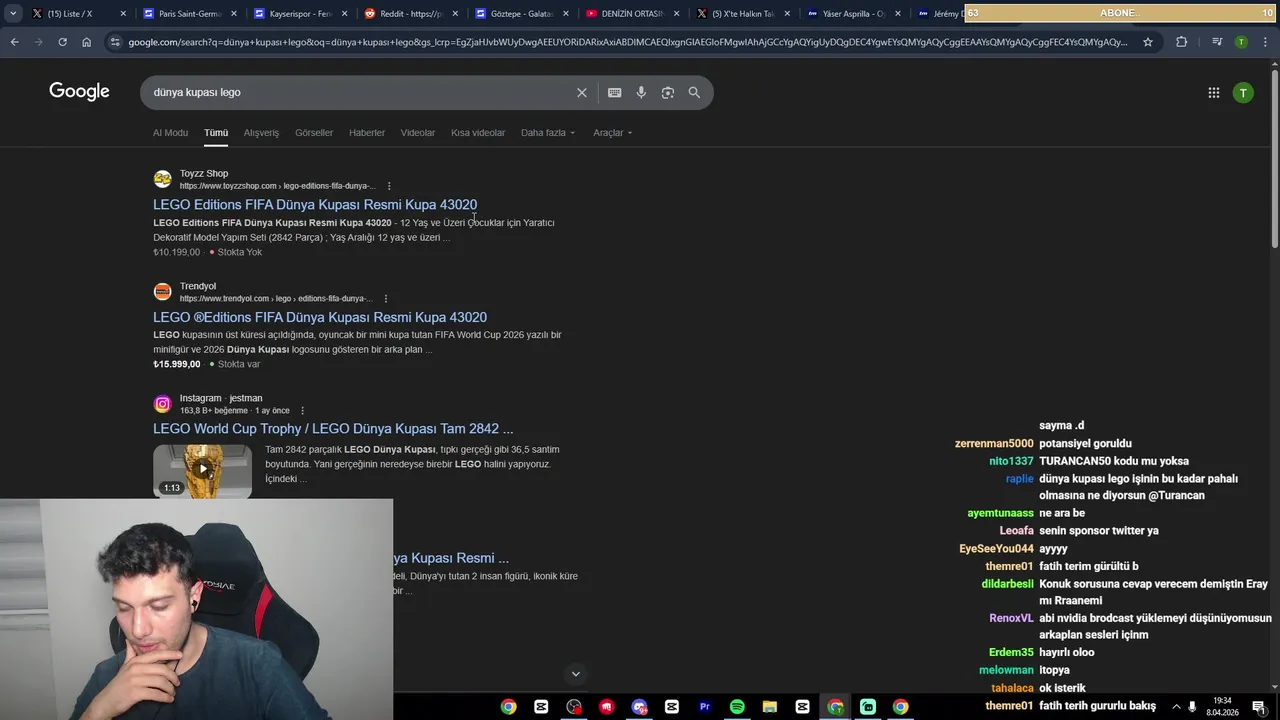Open more options for Toyzz Shop result
The height and width of the screenshot is (720, 1280).
[389, 186]
